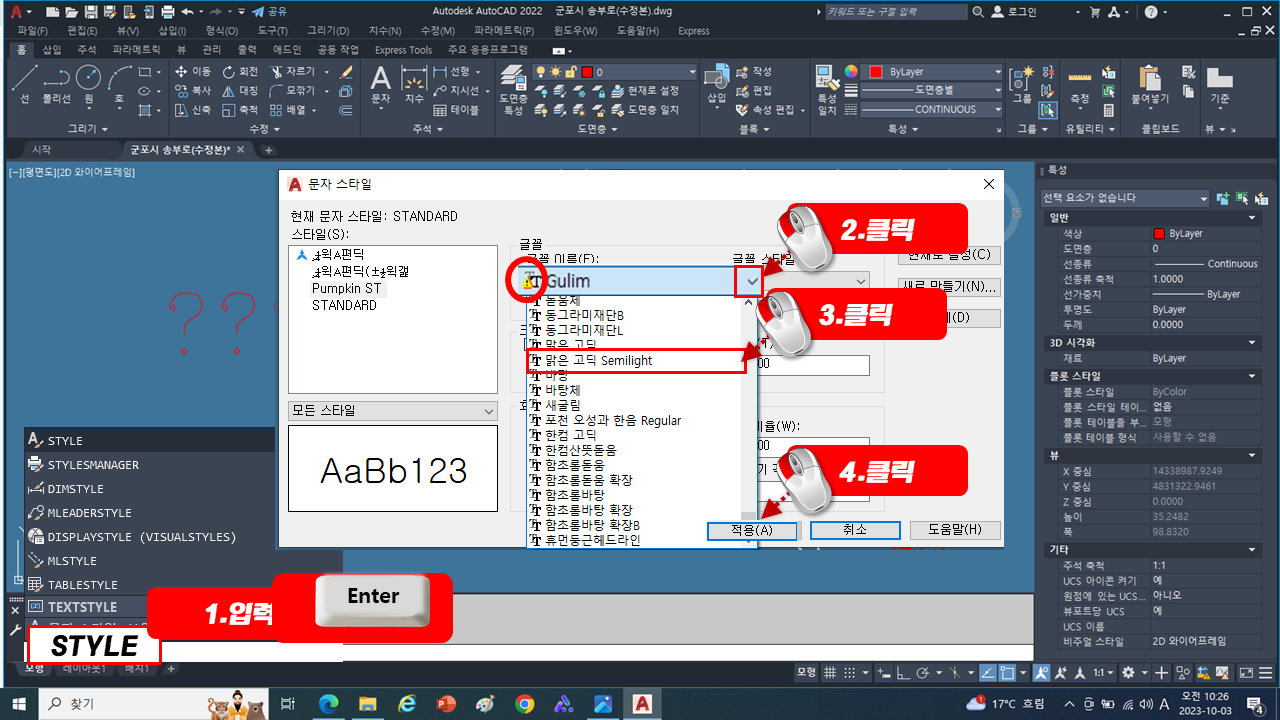Screen dimensions: 1280x720
Task: Open the Text (문자) tool
Action: 380,85
